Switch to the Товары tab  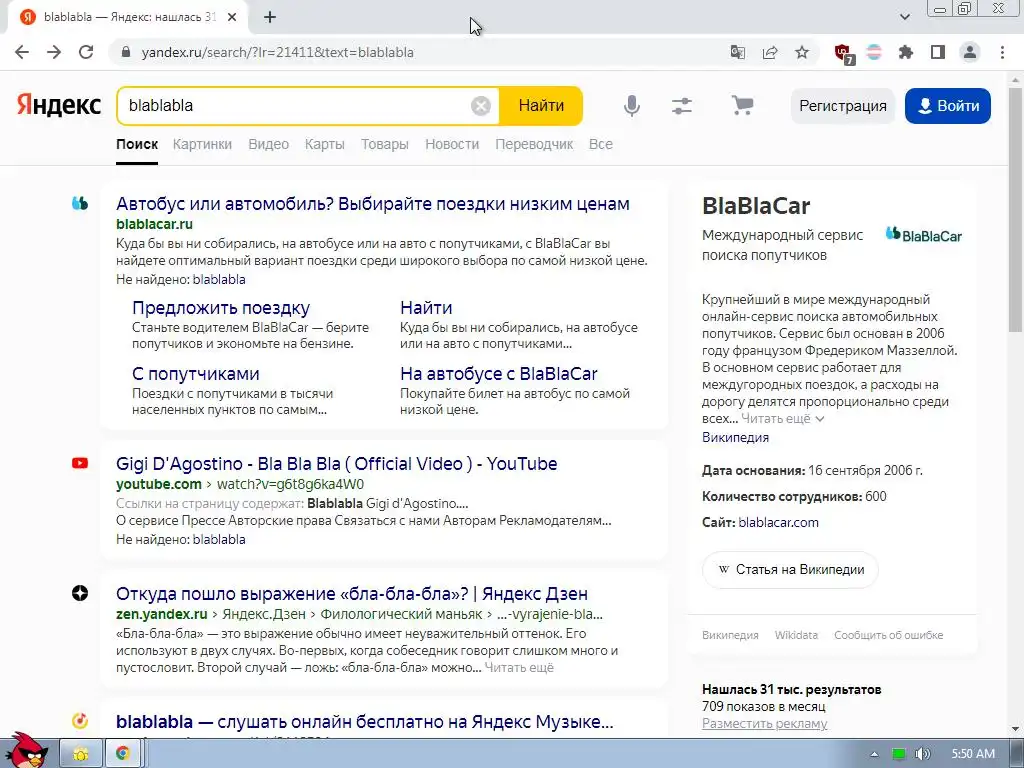coord(385,144)
